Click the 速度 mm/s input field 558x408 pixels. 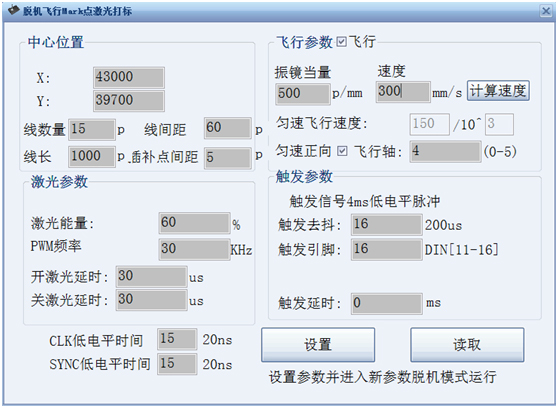click(403, 91)
